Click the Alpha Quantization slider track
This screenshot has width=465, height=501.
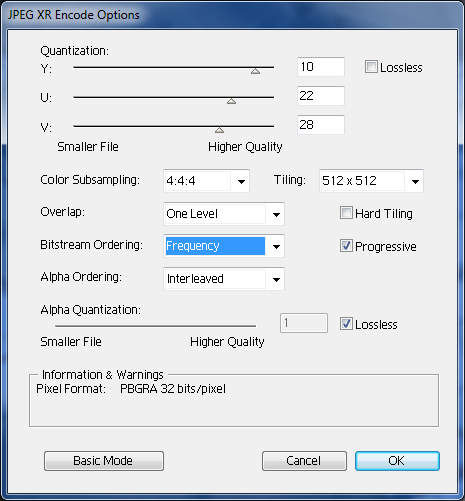pyautogui.click(x=155, y=326)
